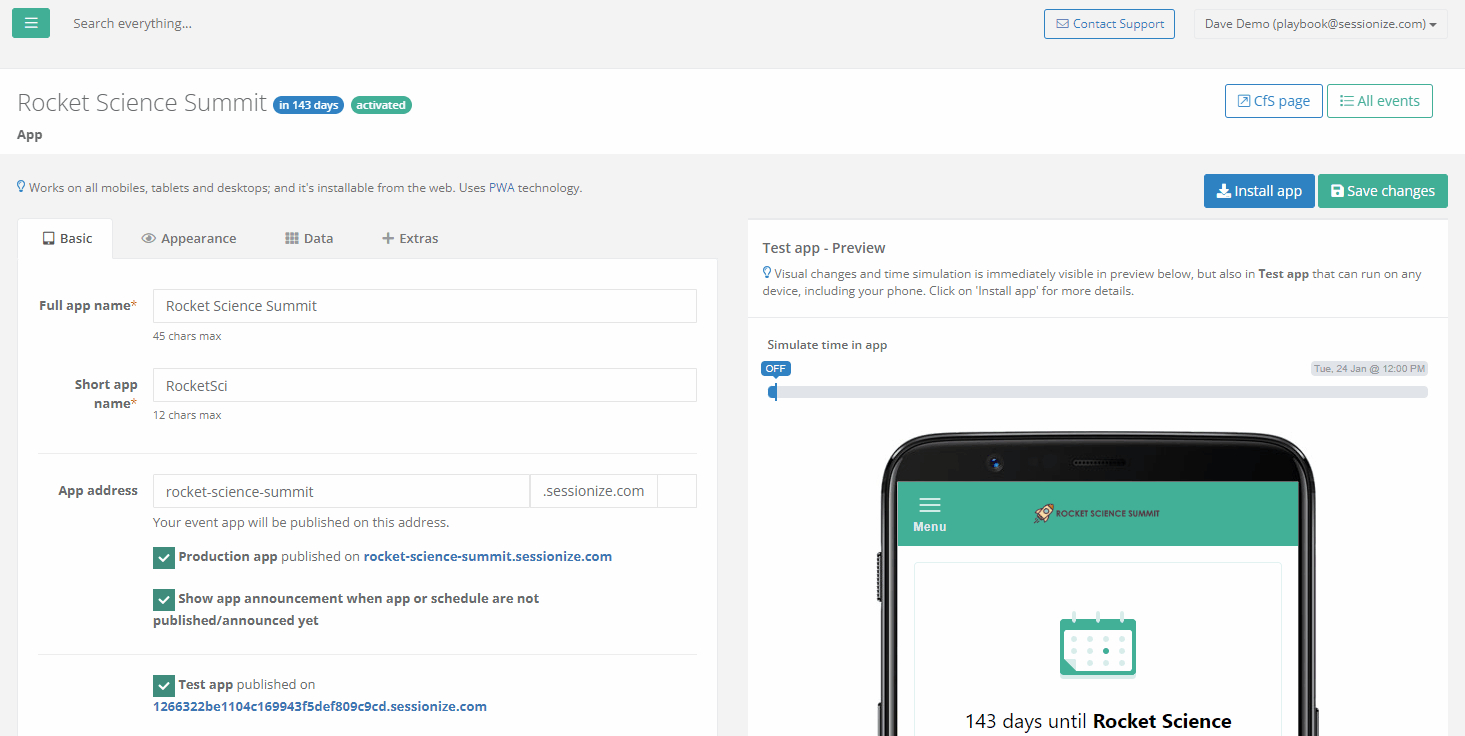The image size is (1465, 736).
Task: Toggle Show app announcement checkbox
Action: (164, 599)
